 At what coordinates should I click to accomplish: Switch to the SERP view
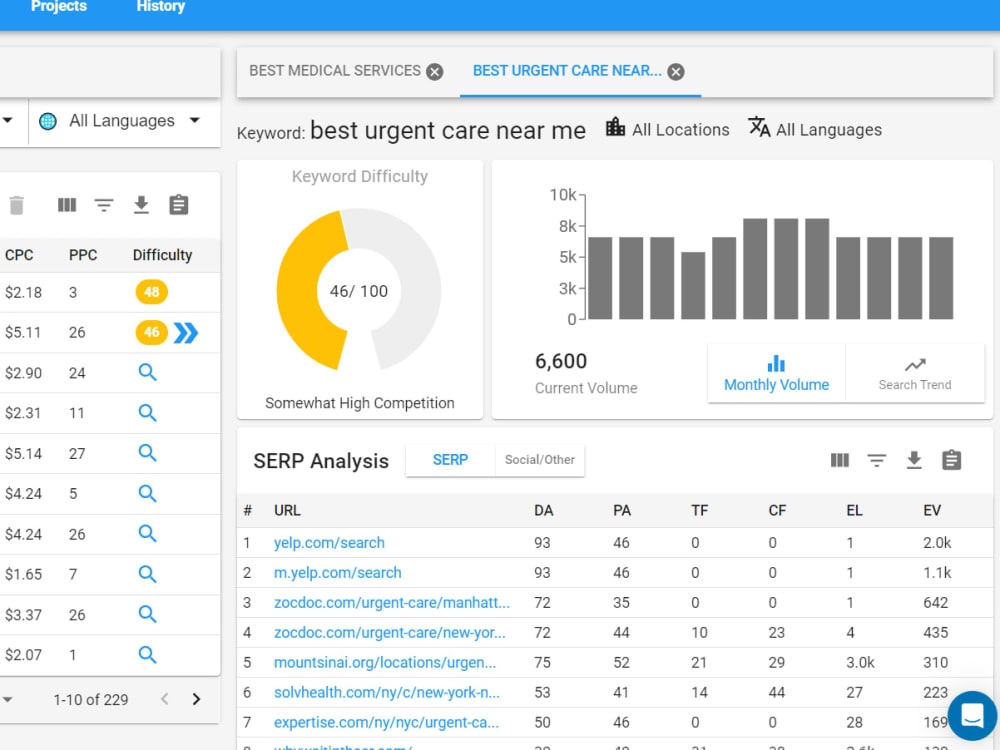click(x=450, y=460)
